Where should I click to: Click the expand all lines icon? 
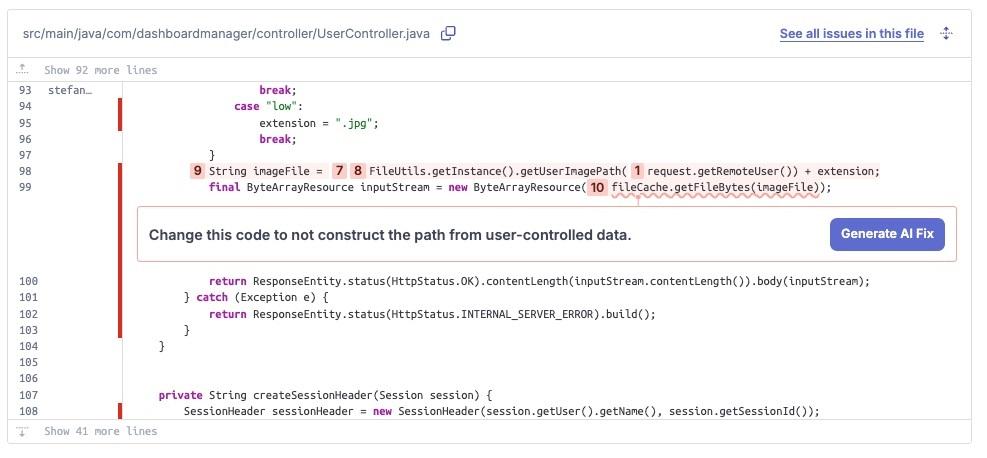946,34
